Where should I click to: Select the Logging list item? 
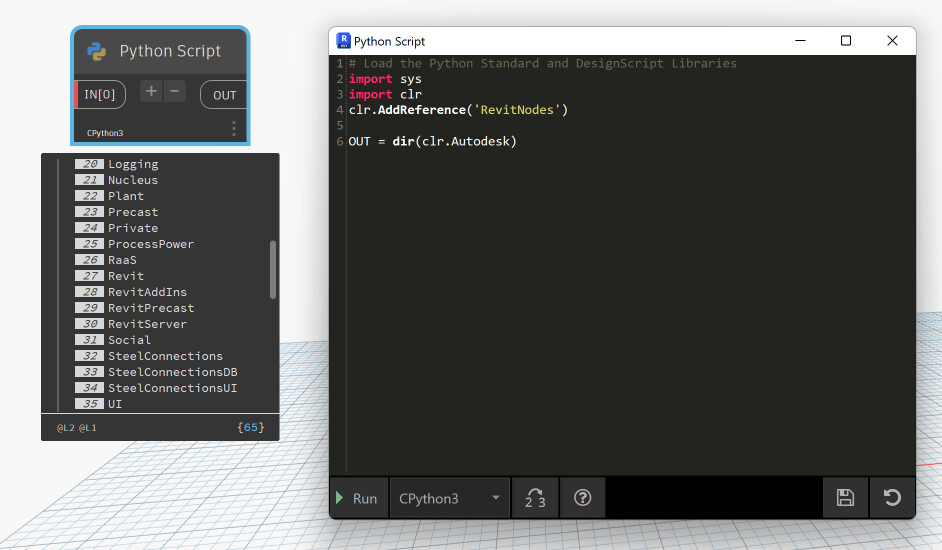[x=133, y=164]
